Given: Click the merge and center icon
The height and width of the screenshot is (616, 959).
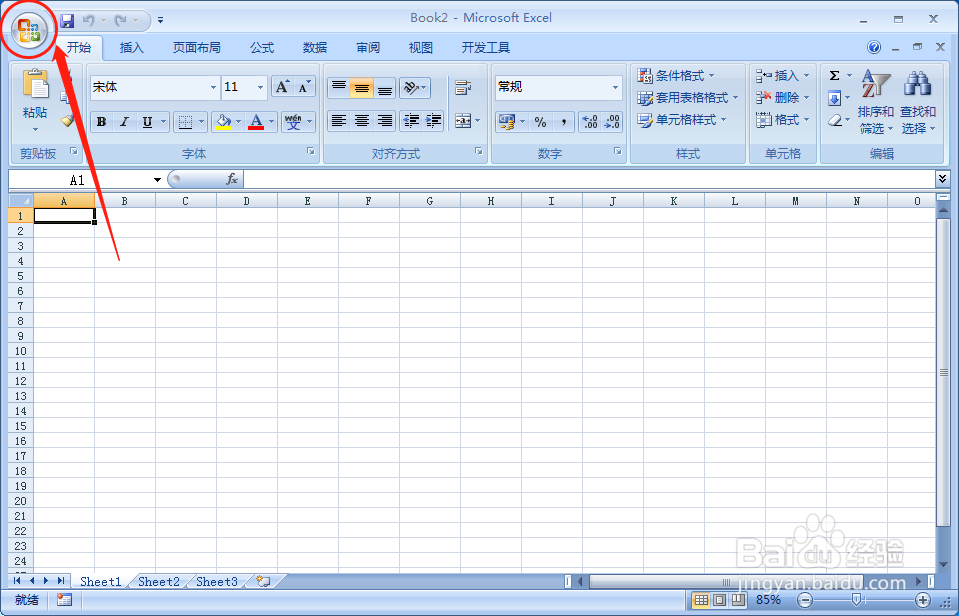Looking at the screenshot, I should pyautogui.click(x=463, y=121).
